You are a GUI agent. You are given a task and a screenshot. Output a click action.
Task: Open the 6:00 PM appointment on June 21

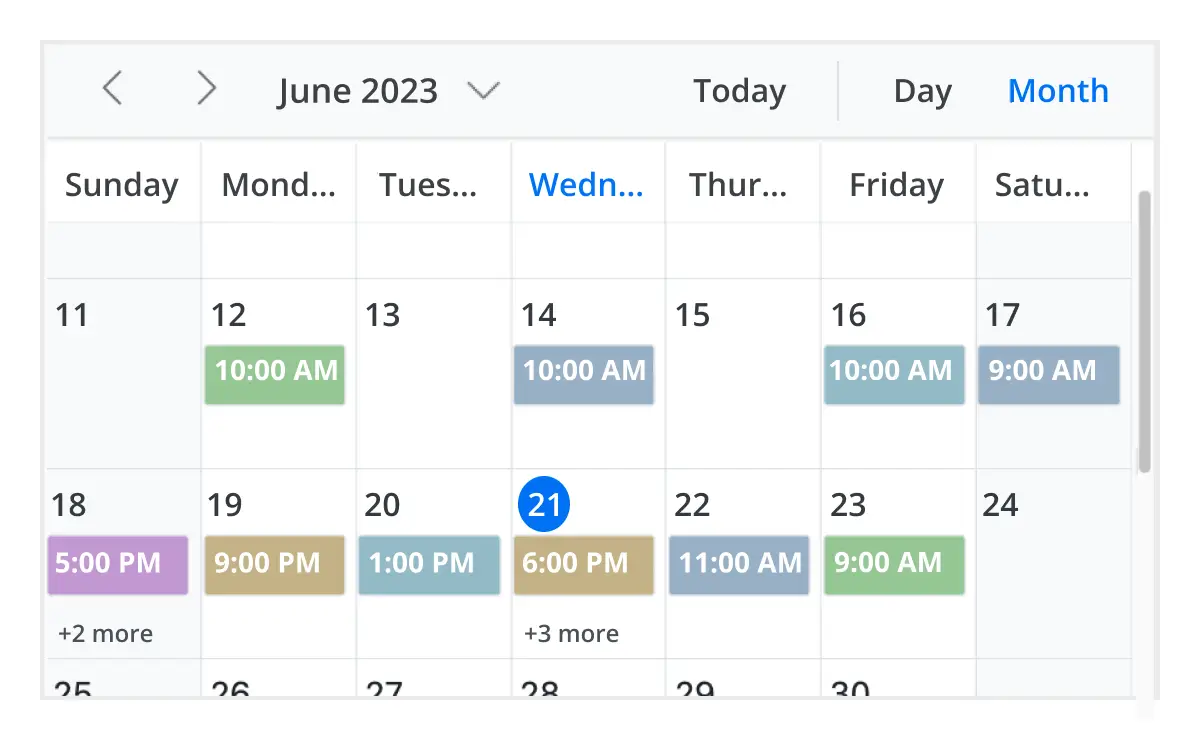(x=584, y=565)
